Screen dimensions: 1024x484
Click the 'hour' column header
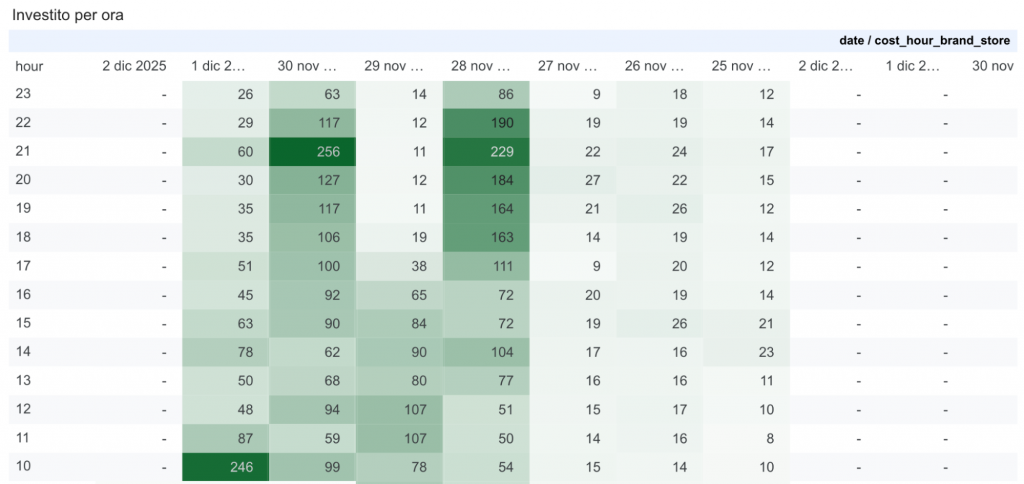(x=29, y=66)
